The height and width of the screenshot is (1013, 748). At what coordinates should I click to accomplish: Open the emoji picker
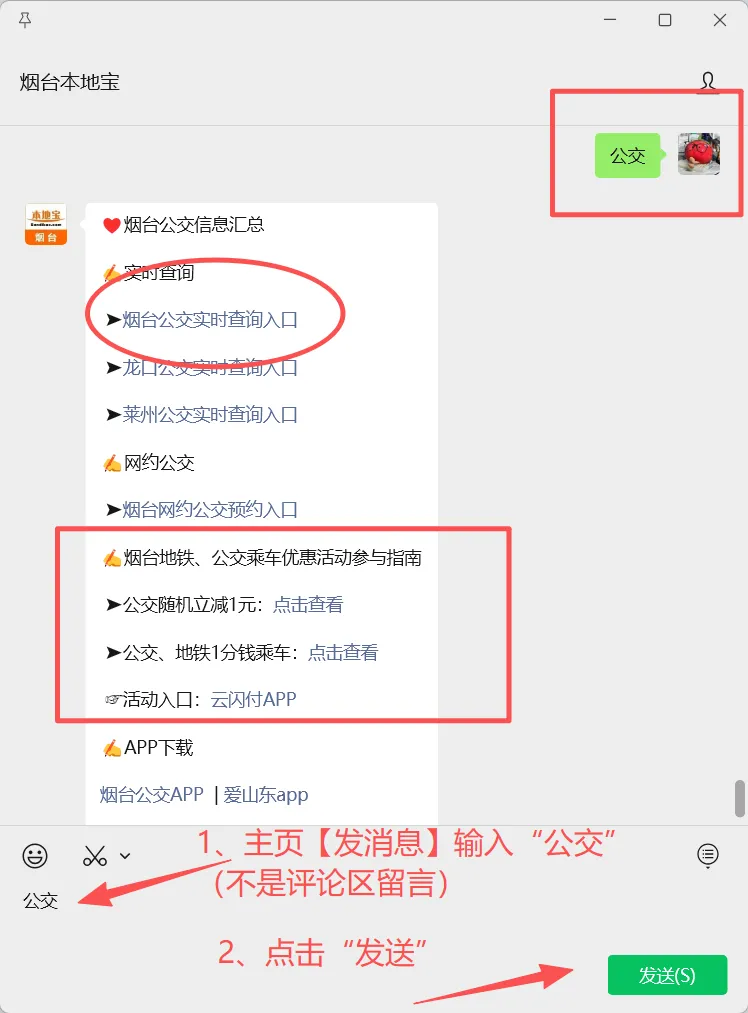[35, 856]
